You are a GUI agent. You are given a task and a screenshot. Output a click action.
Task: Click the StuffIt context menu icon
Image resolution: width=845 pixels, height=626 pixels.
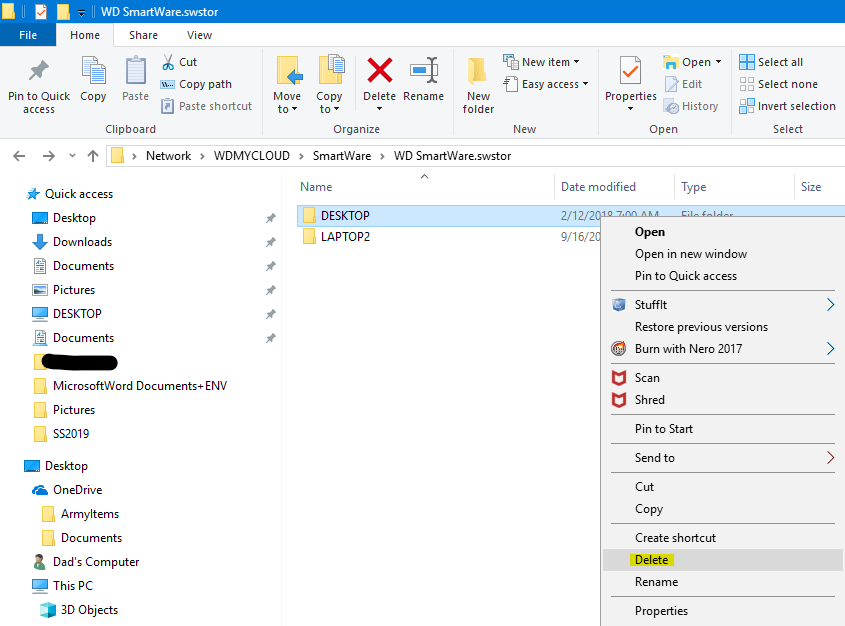pos(619,305)
